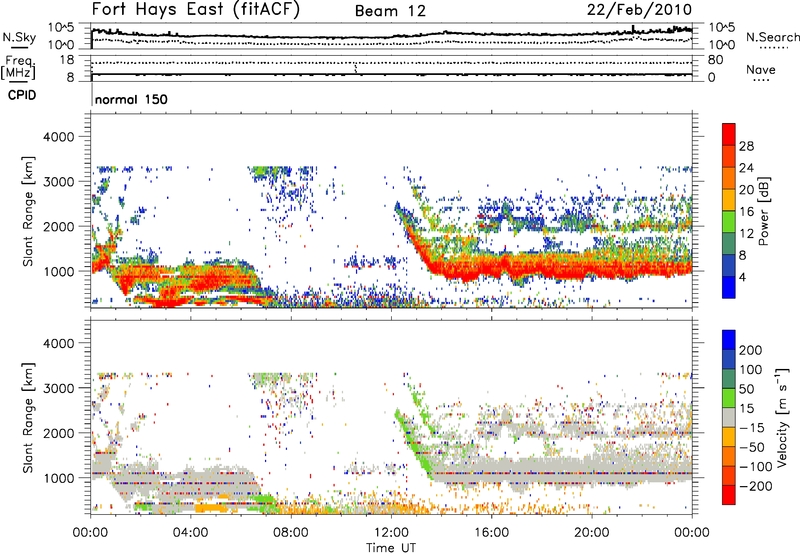Click the bright blue bottom segment of Power colorbar
Viewport: 800px width, 554px height.
coord(729,287)
